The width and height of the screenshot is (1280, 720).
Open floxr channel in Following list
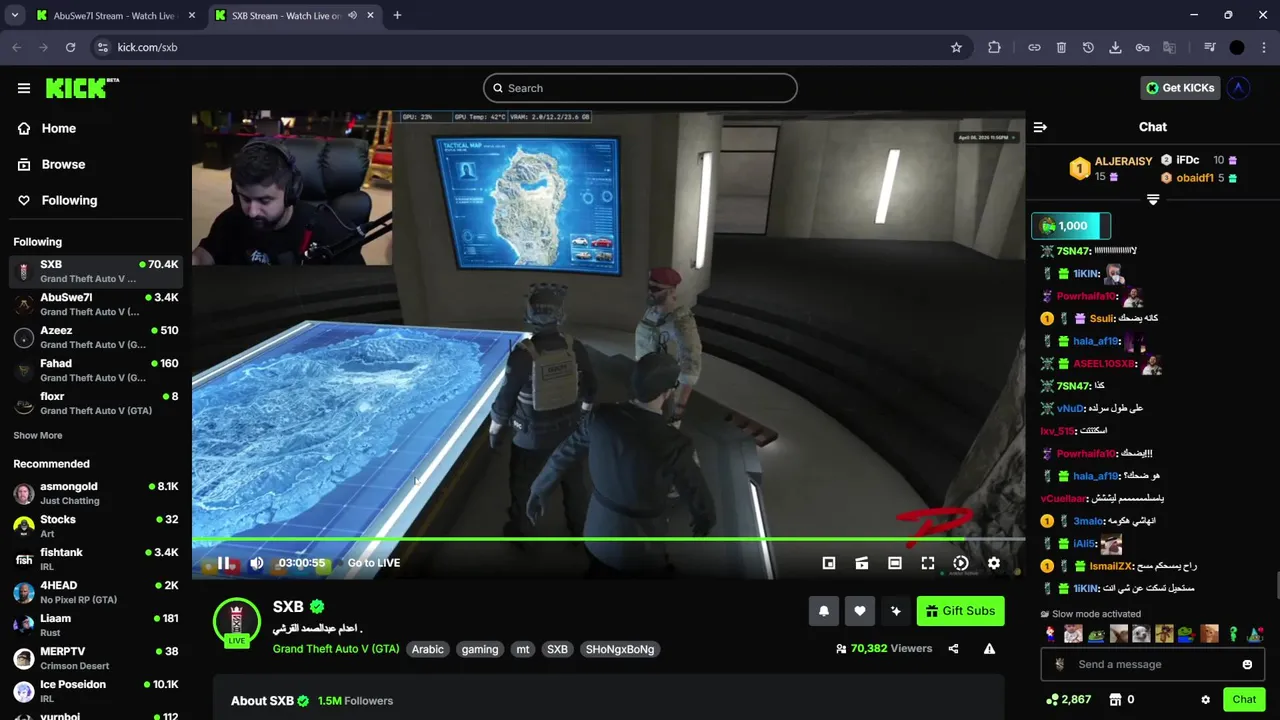[x=96, y=403]
